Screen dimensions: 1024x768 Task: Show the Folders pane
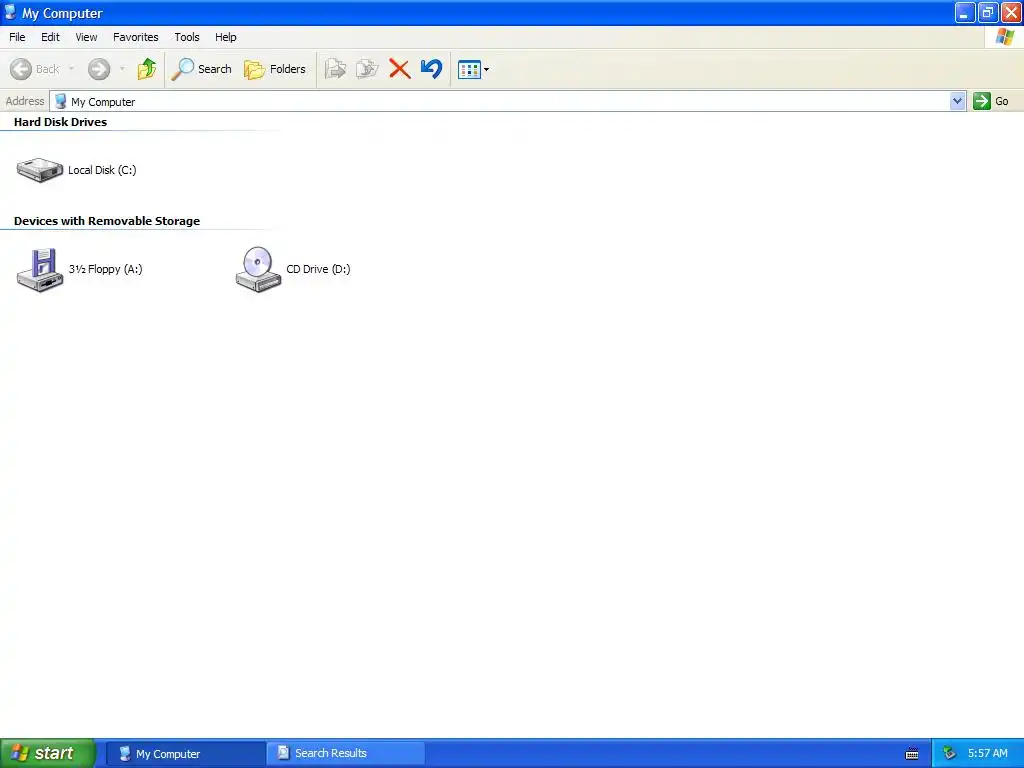pyautogui.click(x=275, y=69)
